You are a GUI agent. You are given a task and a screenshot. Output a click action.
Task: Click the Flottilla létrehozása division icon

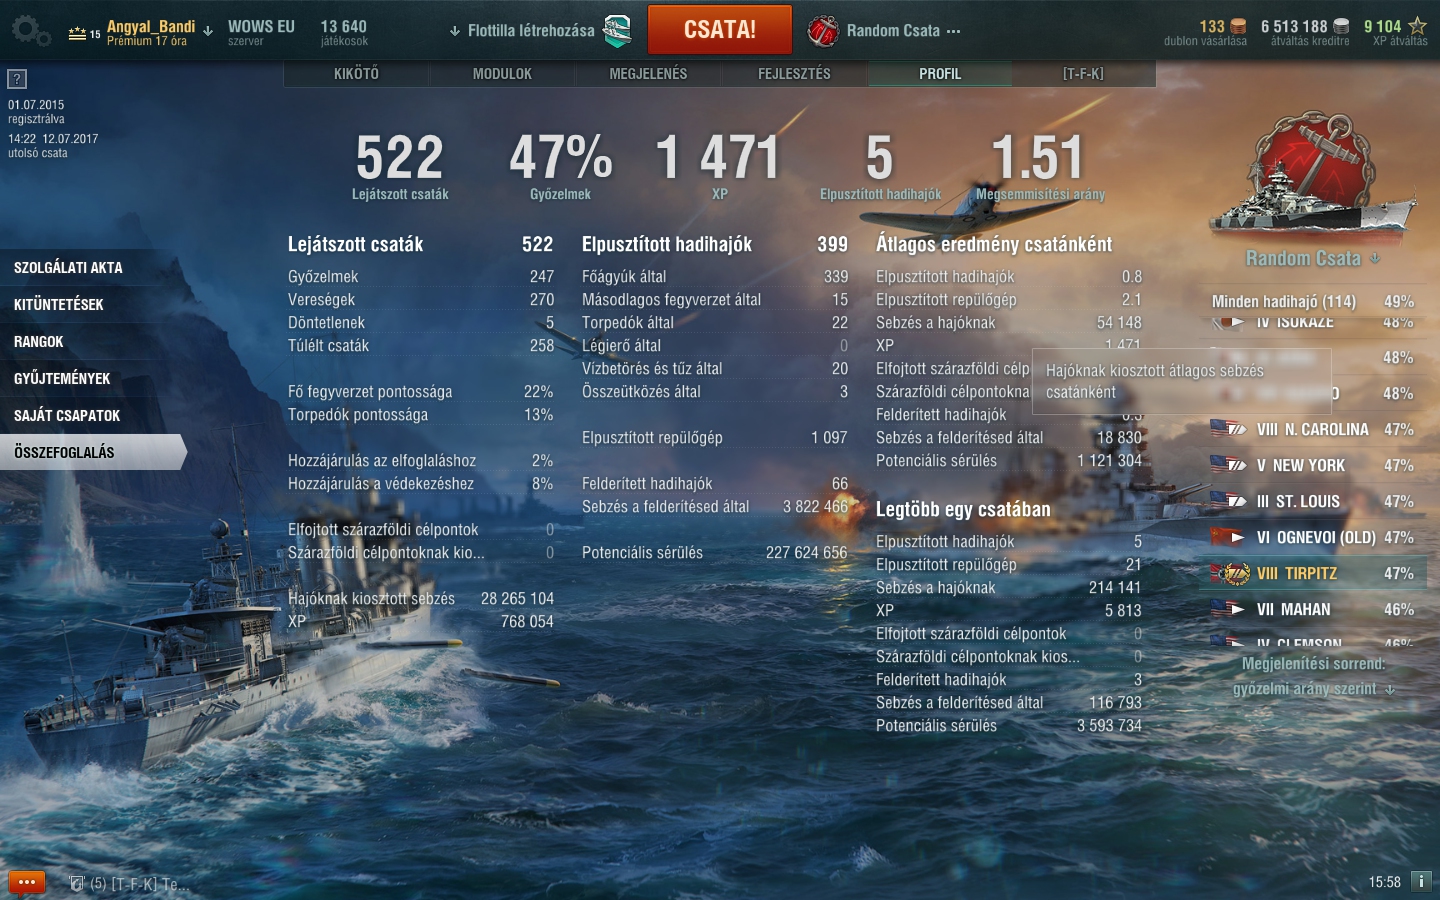[617, 31]
